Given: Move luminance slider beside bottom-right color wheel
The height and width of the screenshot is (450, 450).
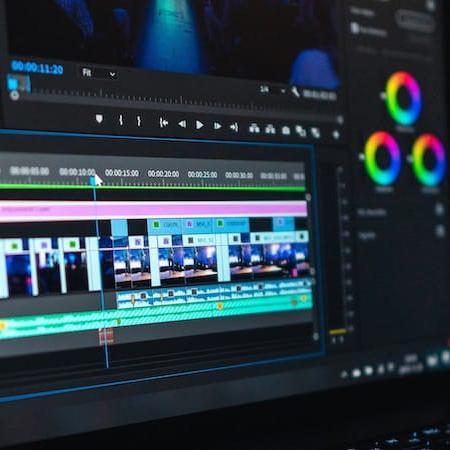Looking at the screenshot, I should pos(410,159).
